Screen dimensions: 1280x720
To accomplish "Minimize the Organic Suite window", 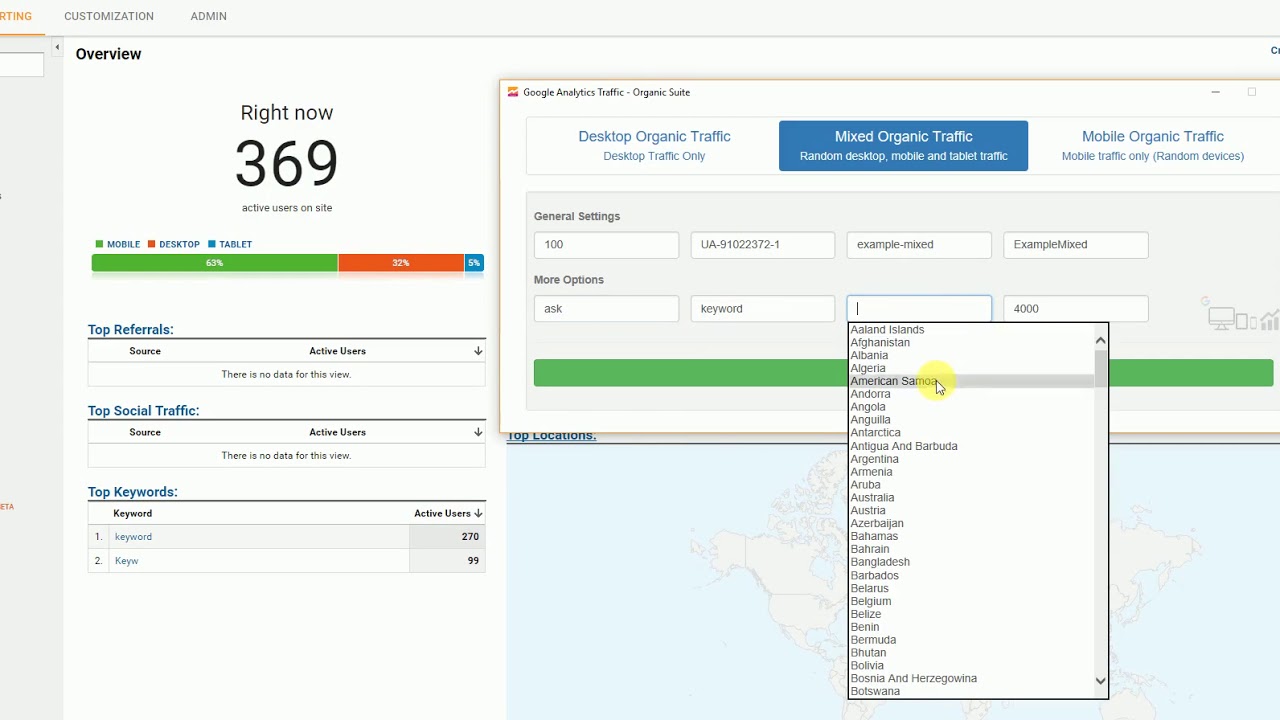I will click(x=1215, y=92).
